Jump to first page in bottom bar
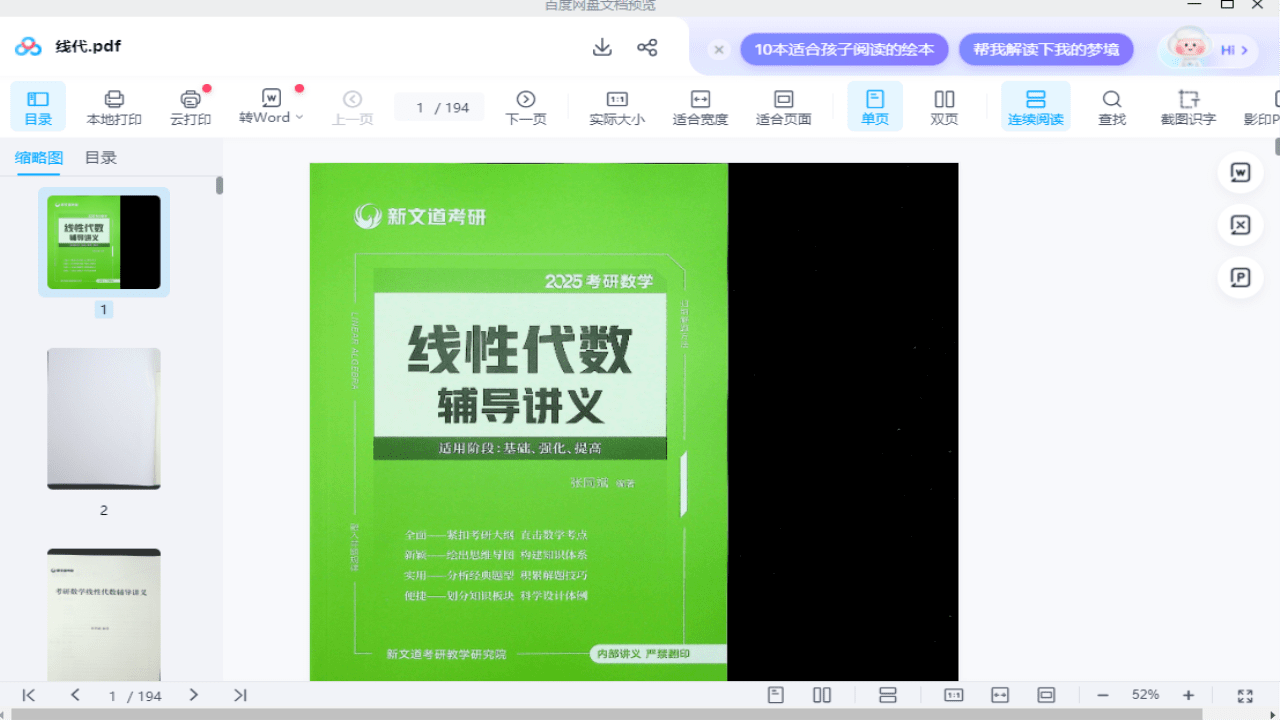This screenshot has width=1280, height=720. 29,695
